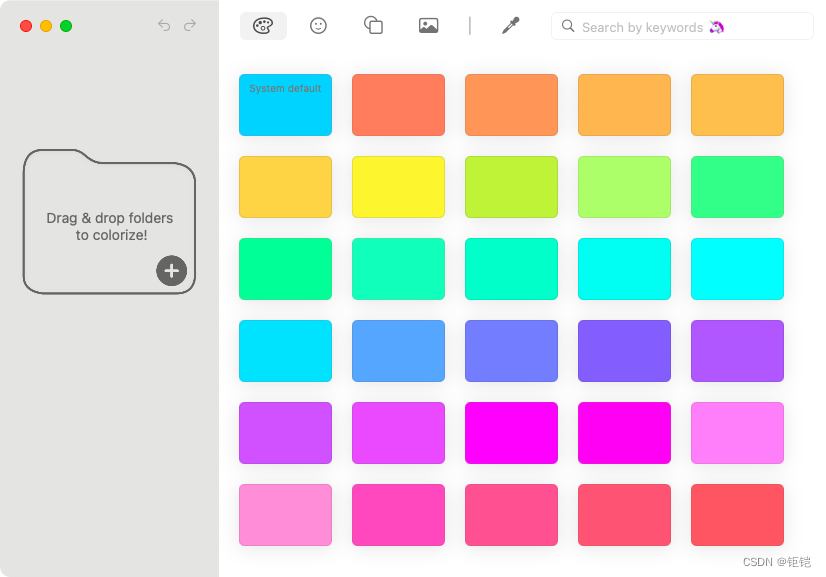Select the color palette toolbar icon

261,26
